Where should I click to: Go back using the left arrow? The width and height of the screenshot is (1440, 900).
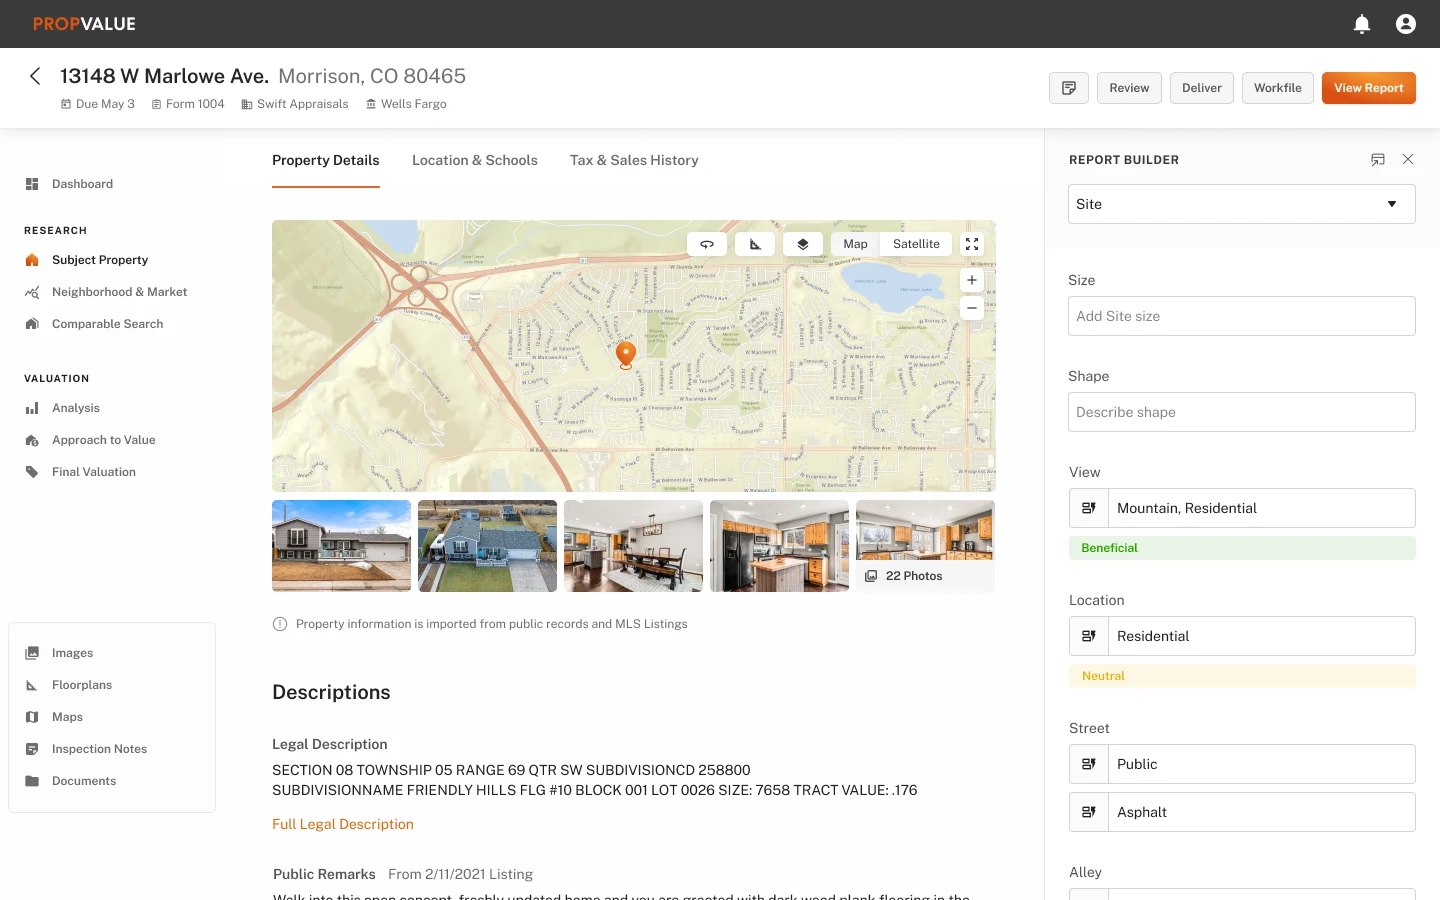tap(35, 76)
